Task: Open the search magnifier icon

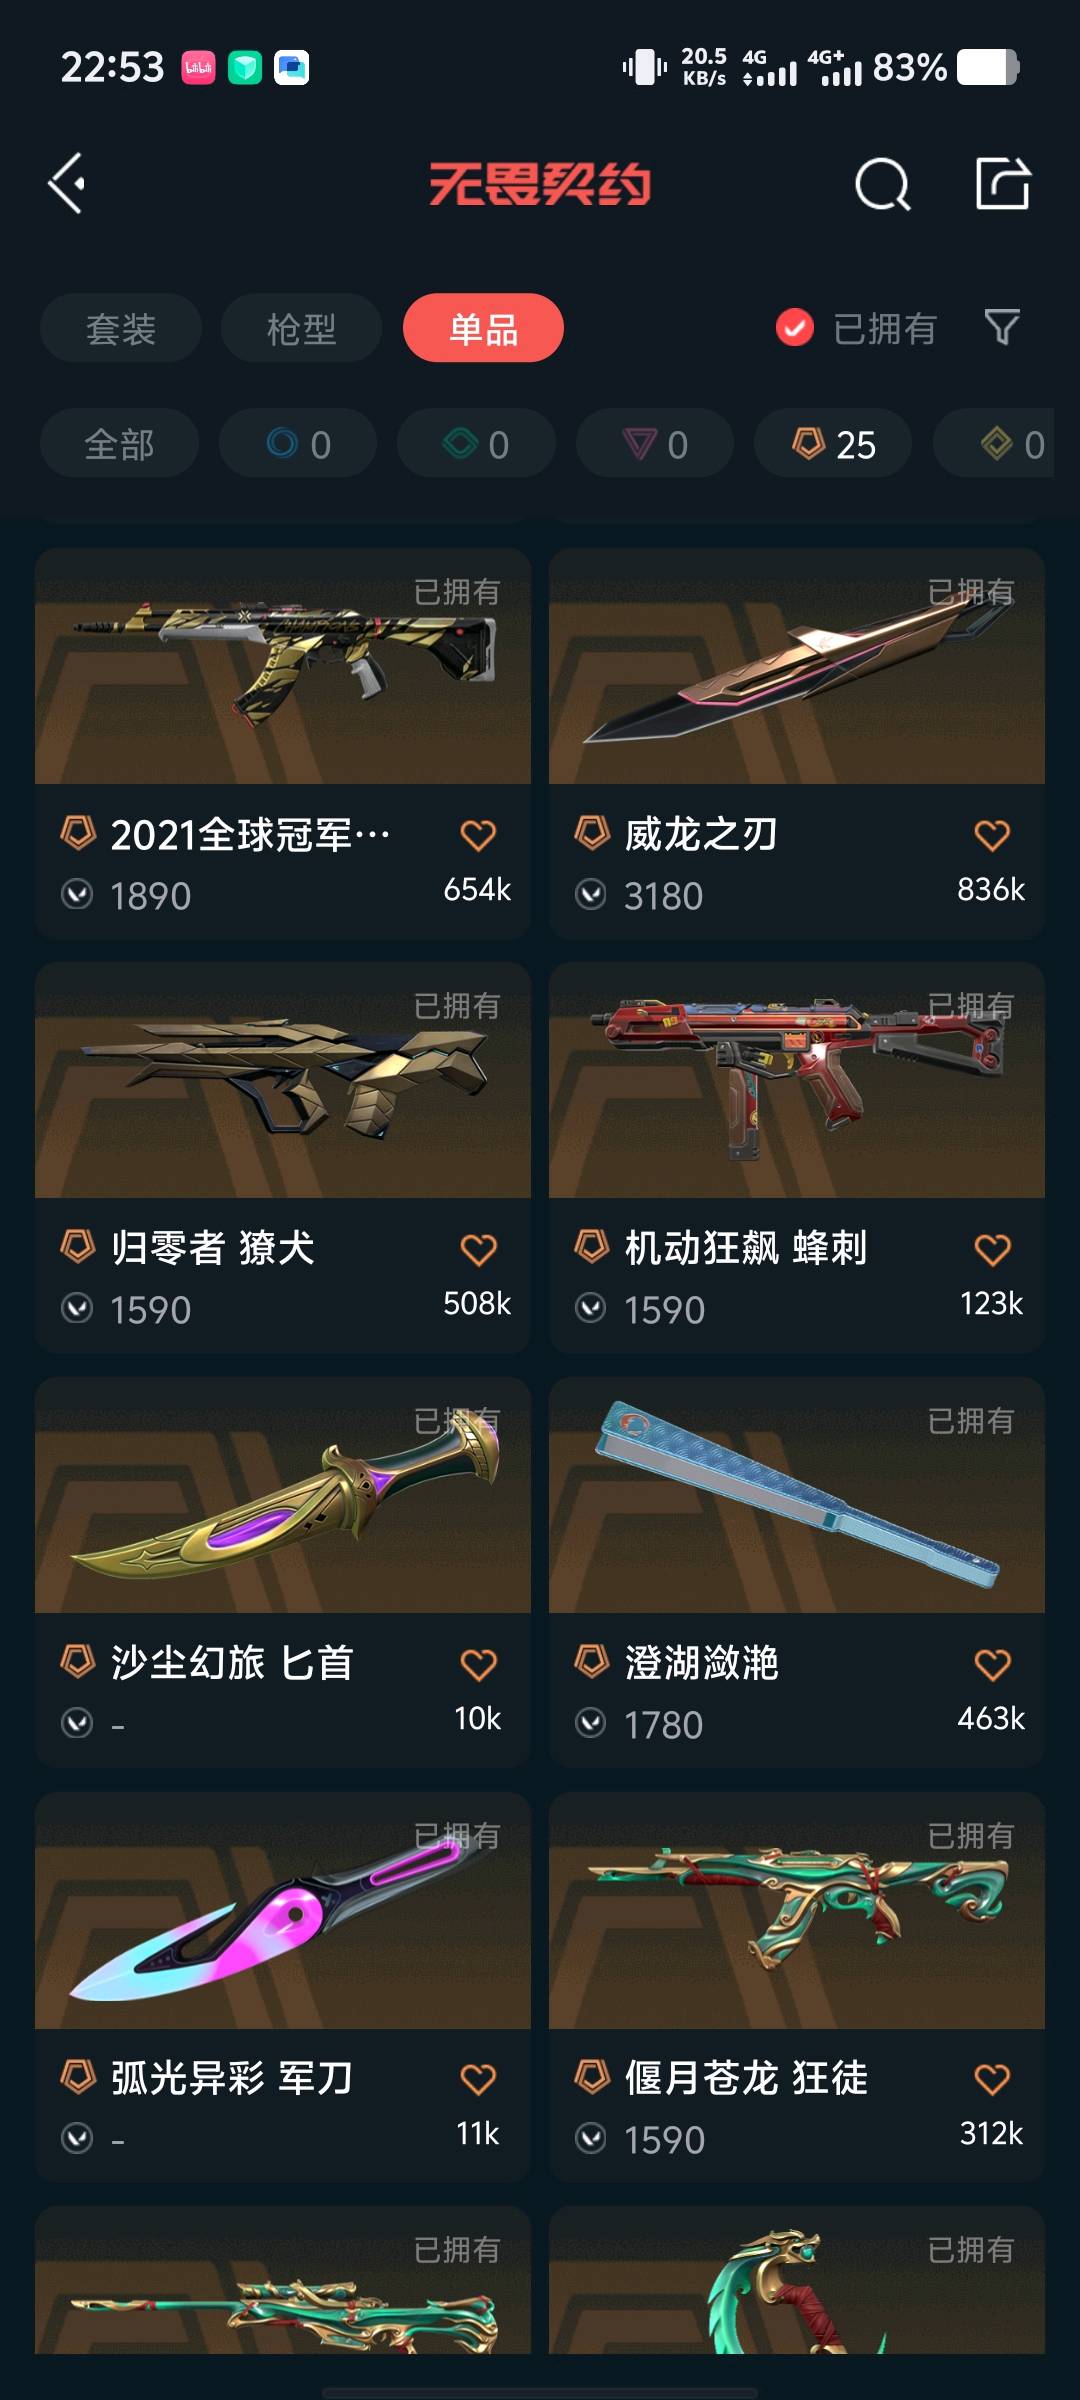Action: [883, 184]
